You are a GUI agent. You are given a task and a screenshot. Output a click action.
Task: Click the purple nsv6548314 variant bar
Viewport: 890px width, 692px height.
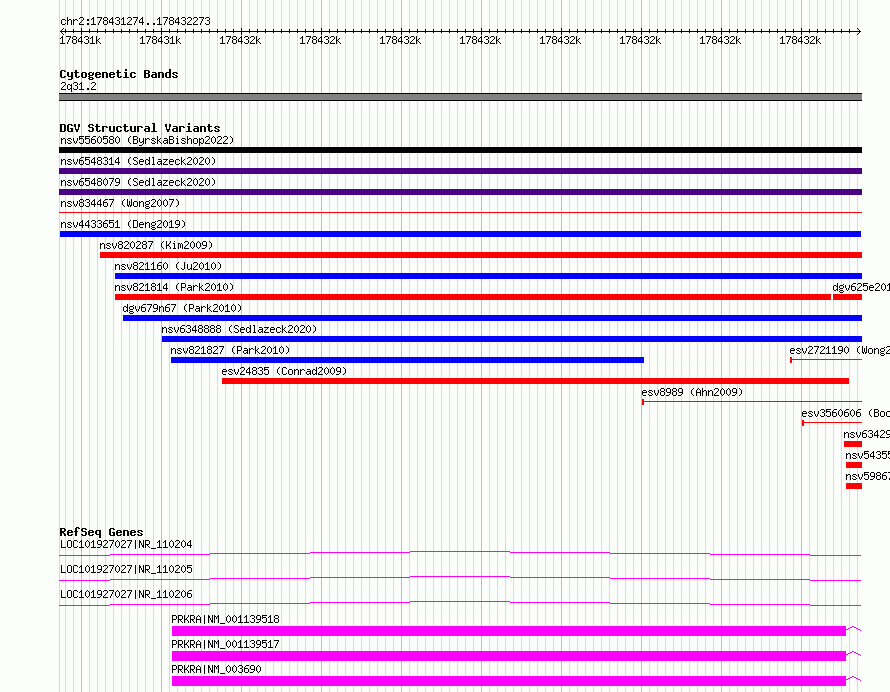pos(460,171)
